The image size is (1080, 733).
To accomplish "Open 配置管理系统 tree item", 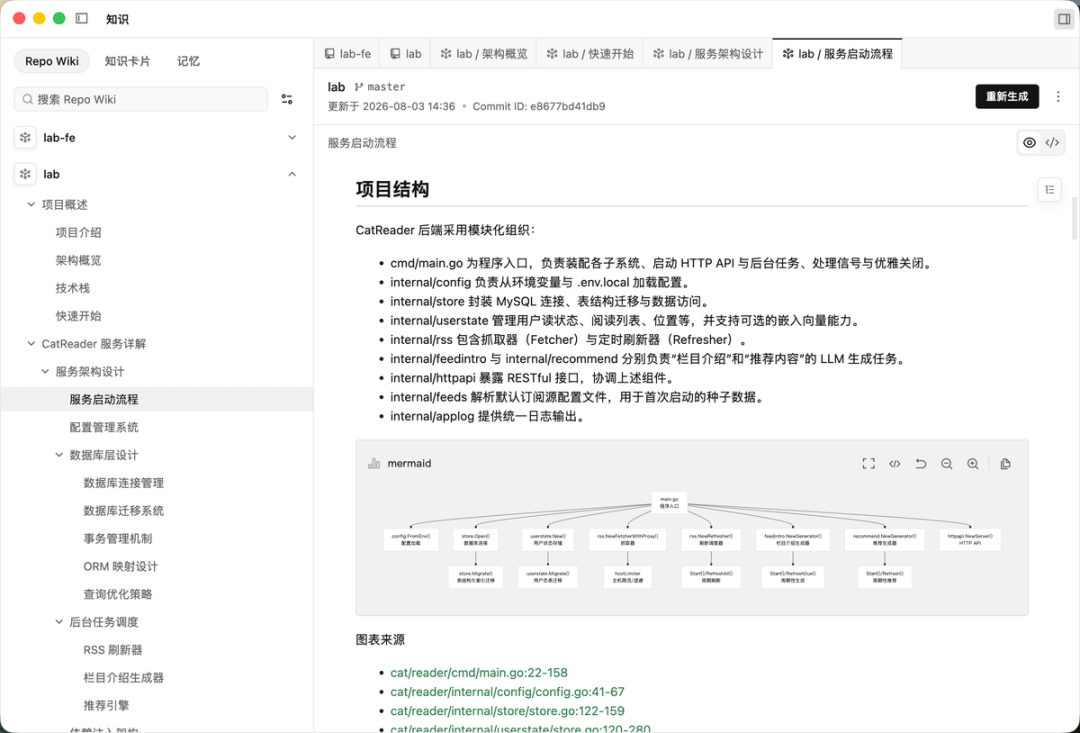I will click(103, 427).
